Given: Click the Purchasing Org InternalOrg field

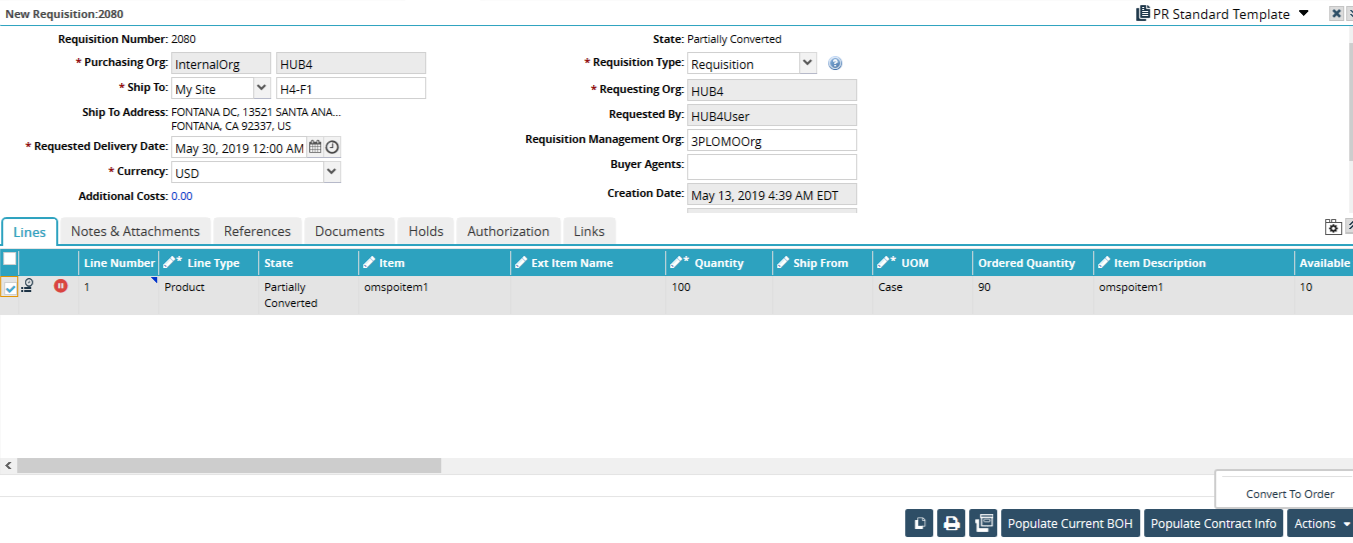Looking at the screenshot, I should pos(221,63).
